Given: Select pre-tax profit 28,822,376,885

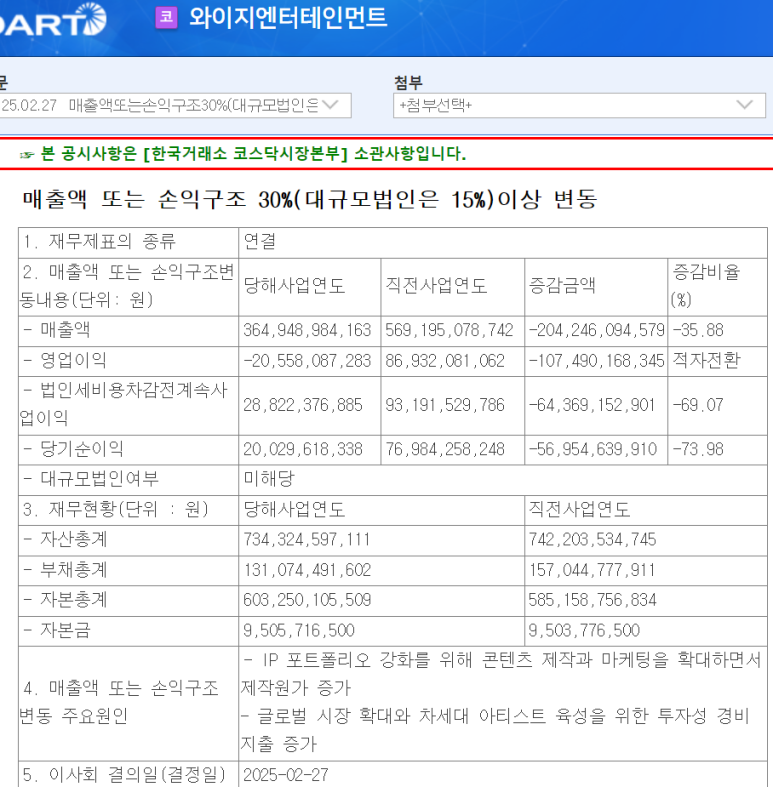Looking at the screenshot, I should (303, 405).
